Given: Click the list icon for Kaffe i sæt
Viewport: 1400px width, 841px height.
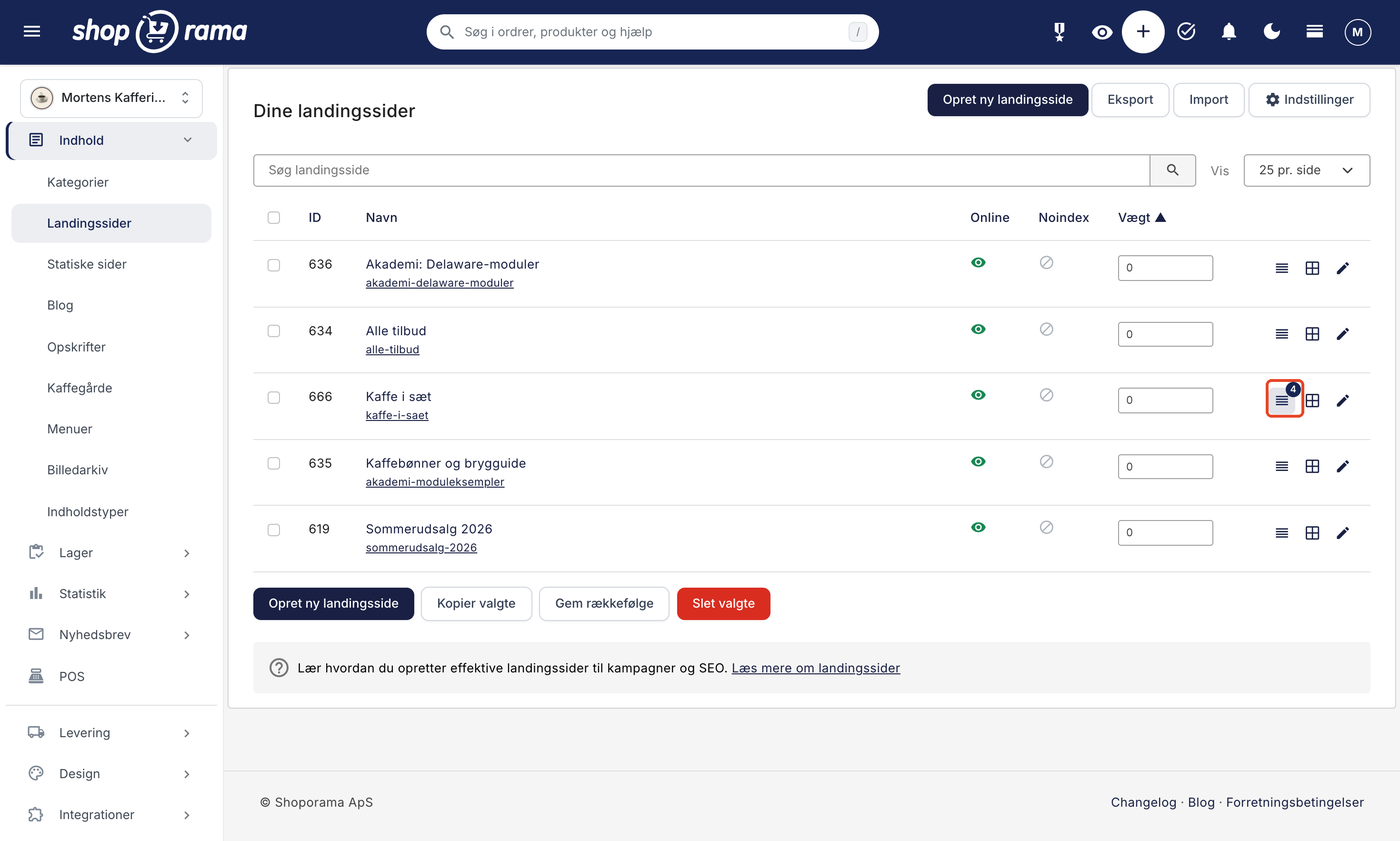Looking at the screenshot, I should pos(1282,400).
